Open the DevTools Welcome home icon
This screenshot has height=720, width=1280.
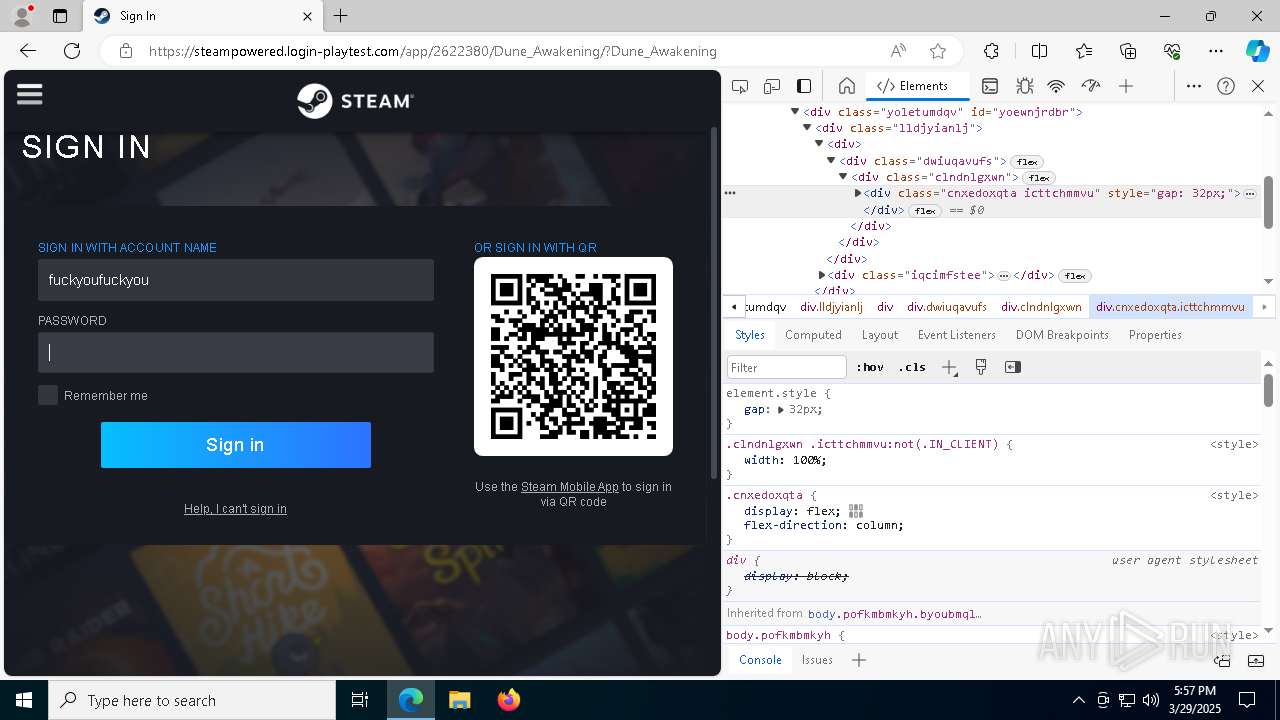tap(846, 86)
